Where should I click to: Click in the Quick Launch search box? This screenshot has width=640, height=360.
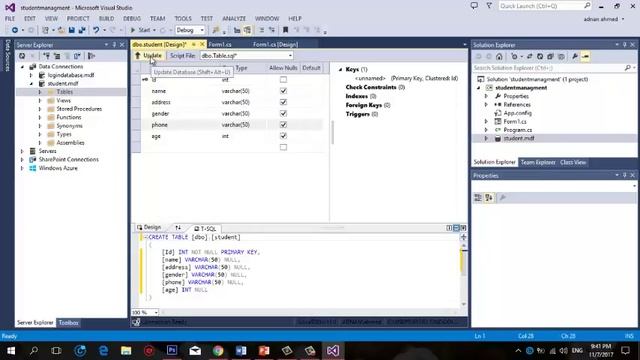pos(544,6)
